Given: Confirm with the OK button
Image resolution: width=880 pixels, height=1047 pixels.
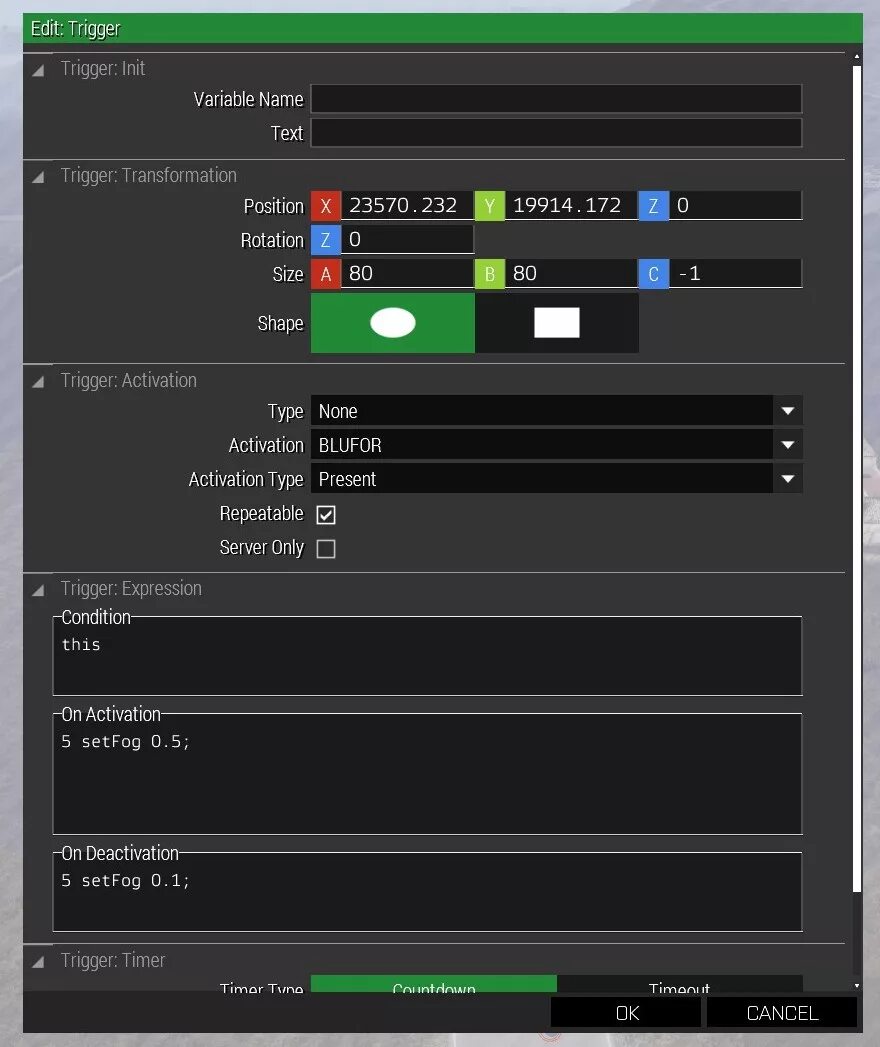Looking at the screenshot, I should tap(626, 1012).
